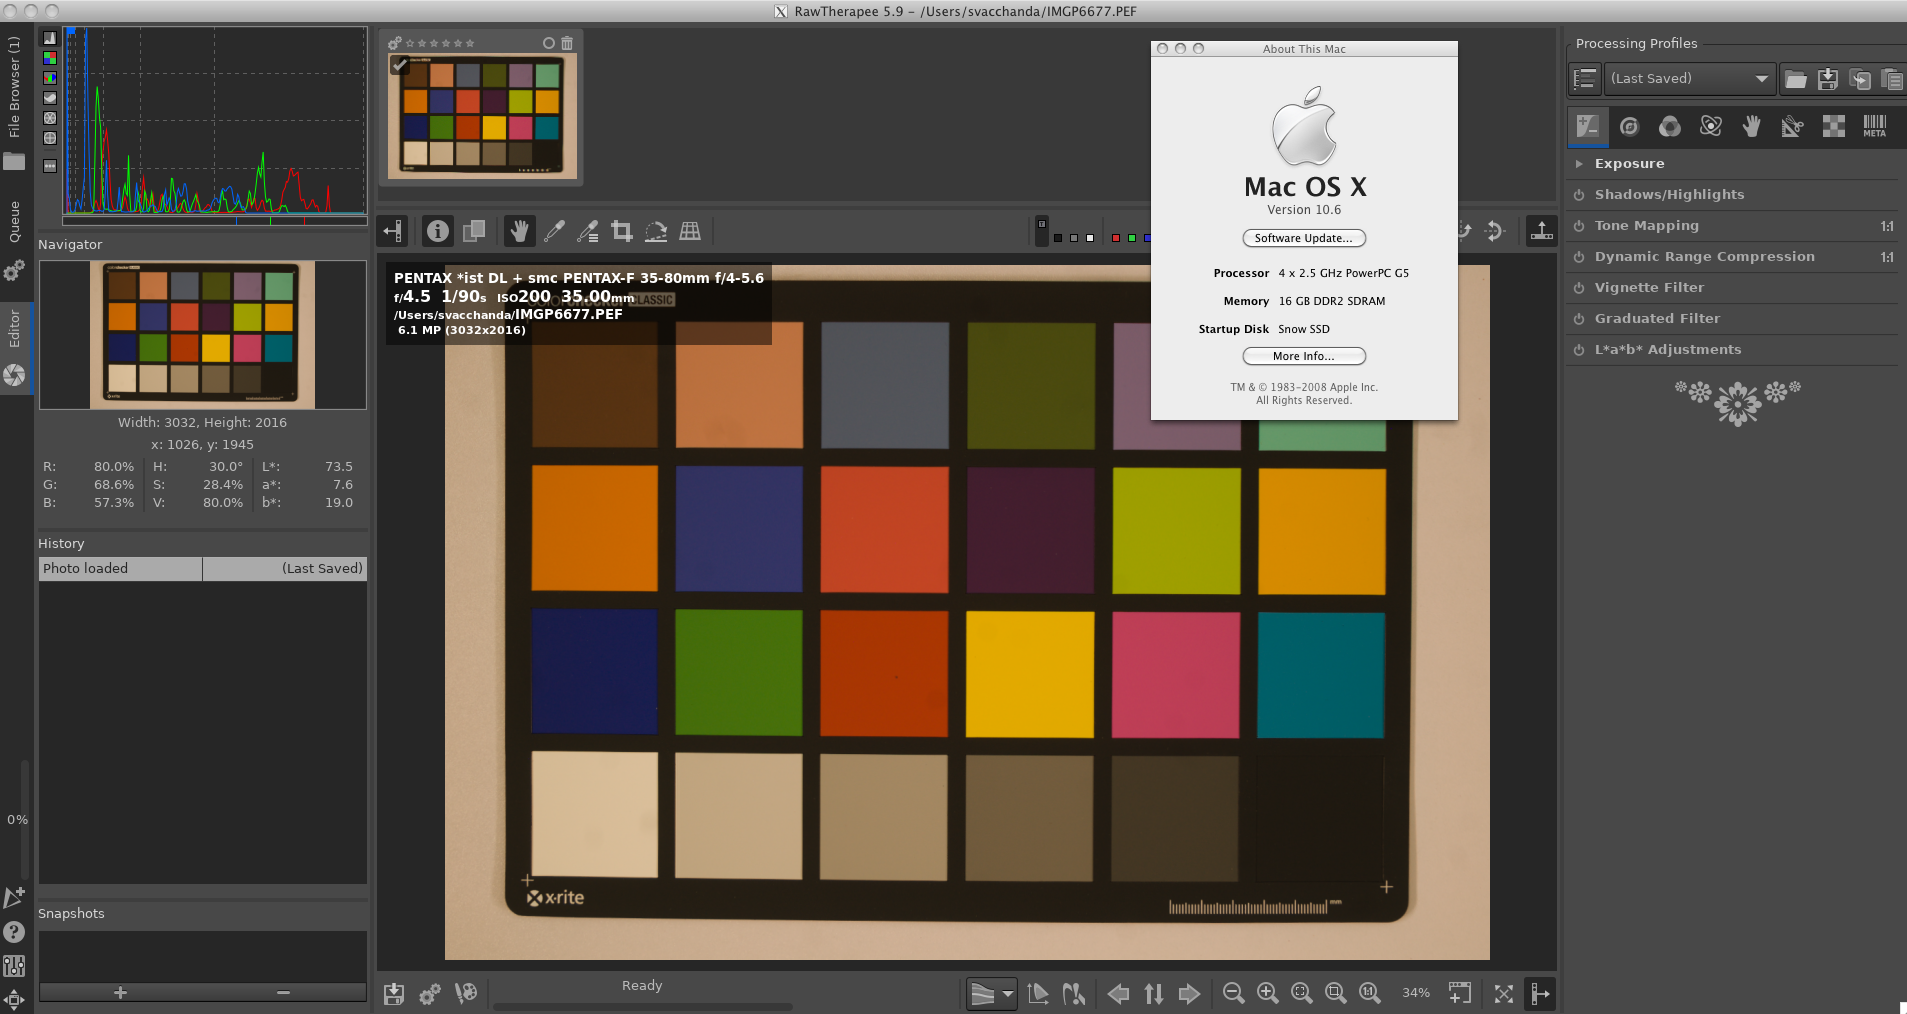This screenshot has height=1014, width=1907.
Task: Toggle the image info overlay button
Action: 438,232
